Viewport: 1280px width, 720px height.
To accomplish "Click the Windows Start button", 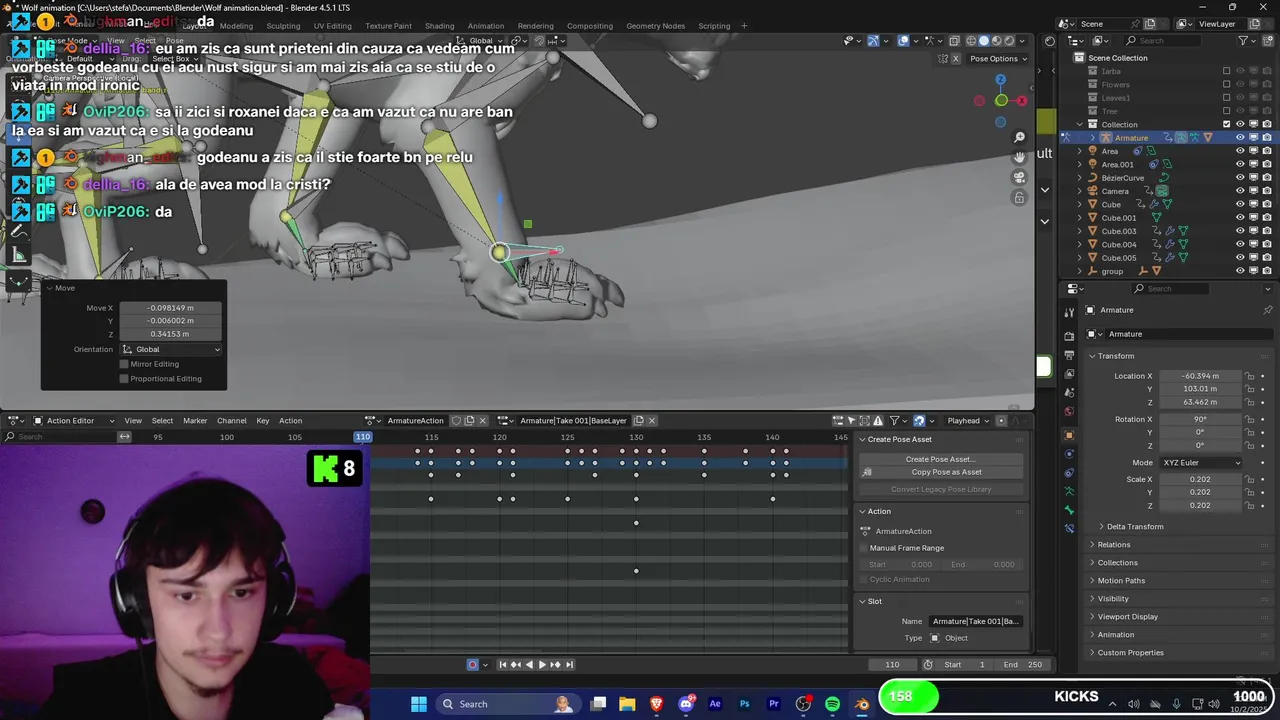I will pos(419,704).
